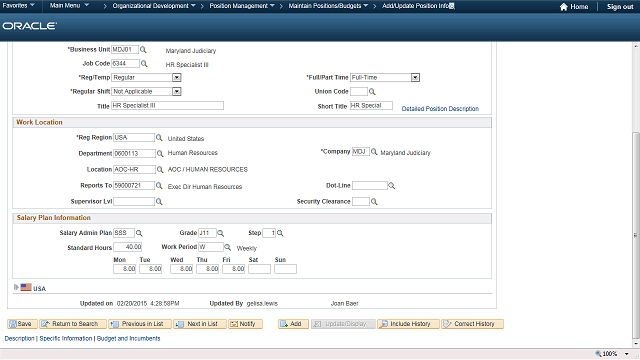
Task: Switch to the Description page link
Action: pyautogui.click(x=20, y=338)
